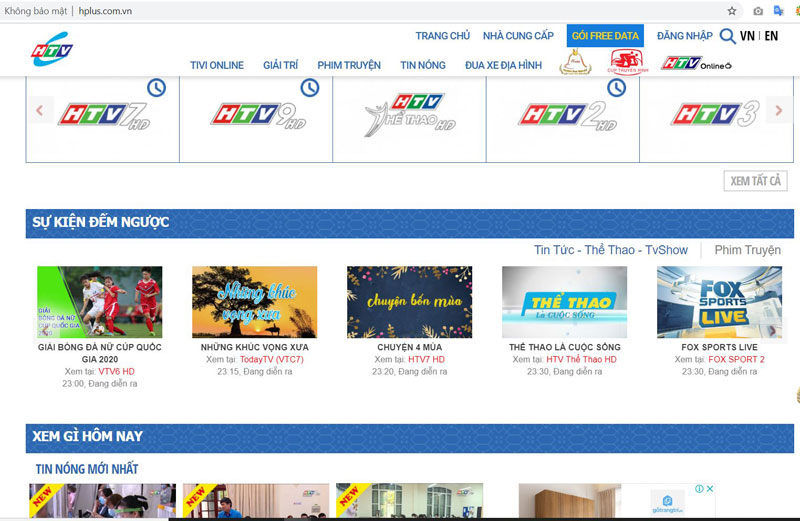Click the GÓI FREE DATA button
The width and height of the screenshot is (800, 521).
(x=605, y=36)
